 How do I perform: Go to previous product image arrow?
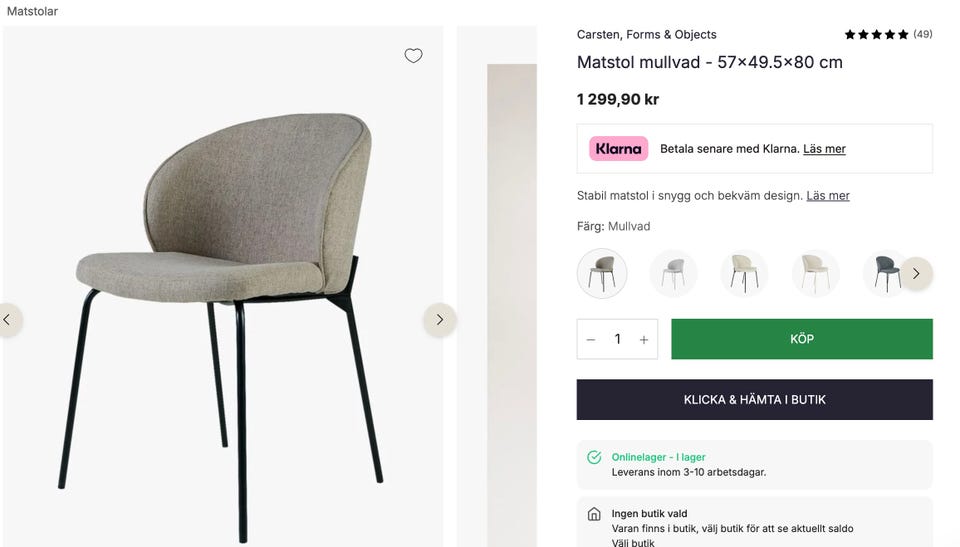coord(8,320)
